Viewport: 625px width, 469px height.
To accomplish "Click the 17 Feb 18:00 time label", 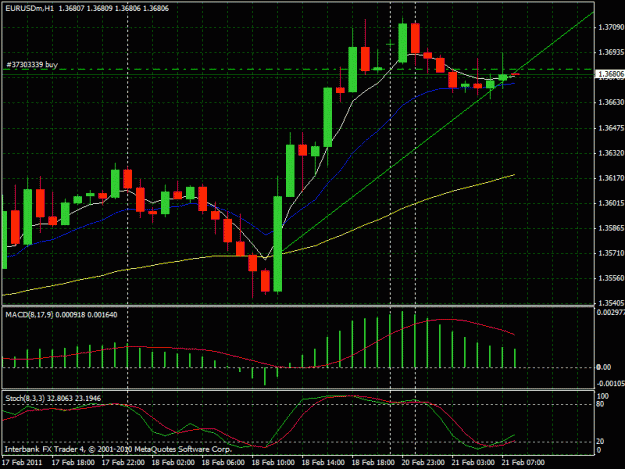I will pos(73,463).
